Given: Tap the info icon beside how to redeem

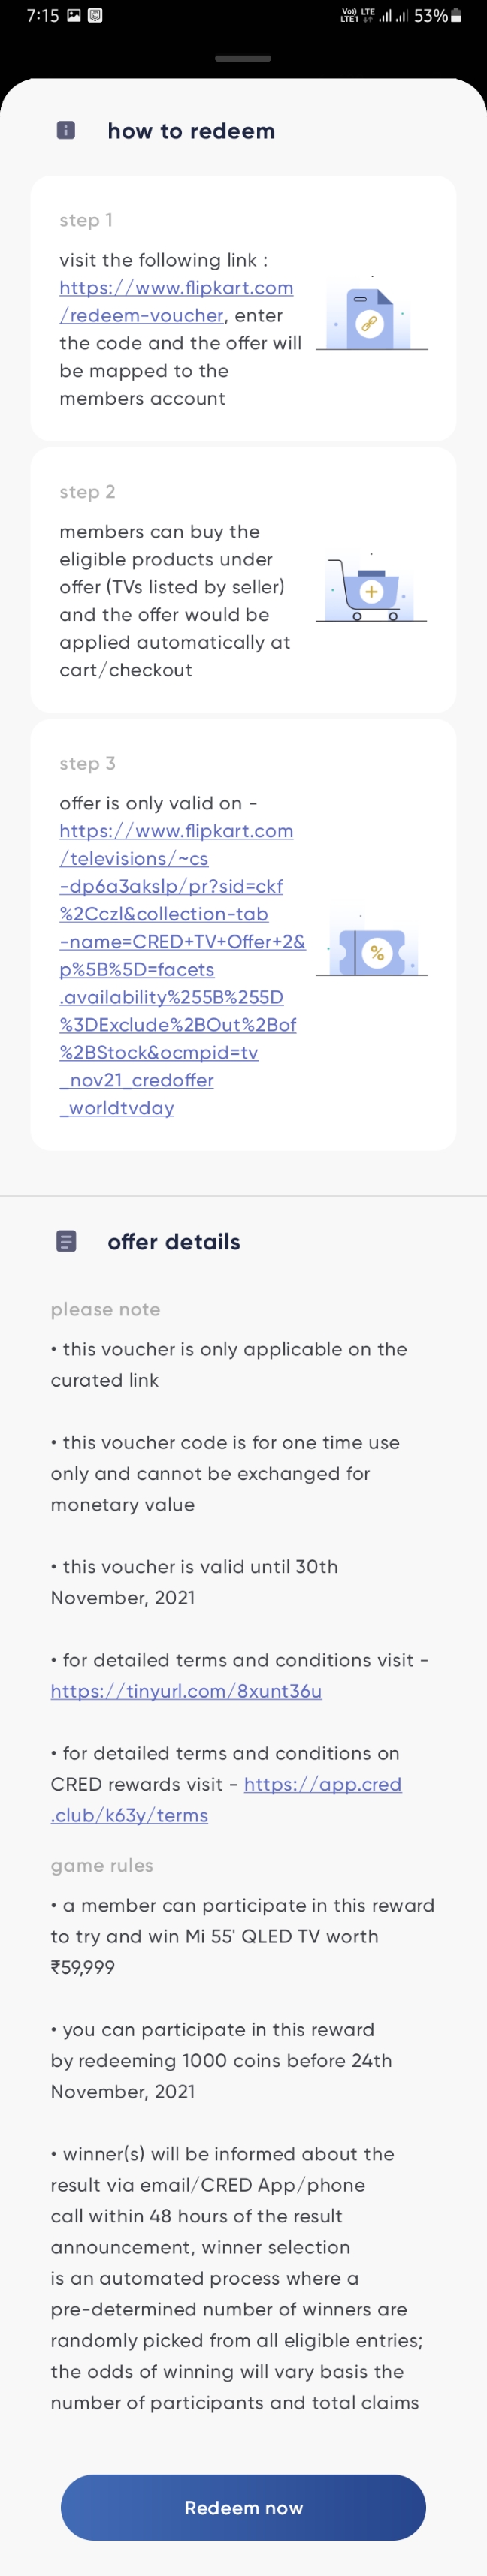Looking at the screenshot, I should pyautogui.click(x=66, y=130).
